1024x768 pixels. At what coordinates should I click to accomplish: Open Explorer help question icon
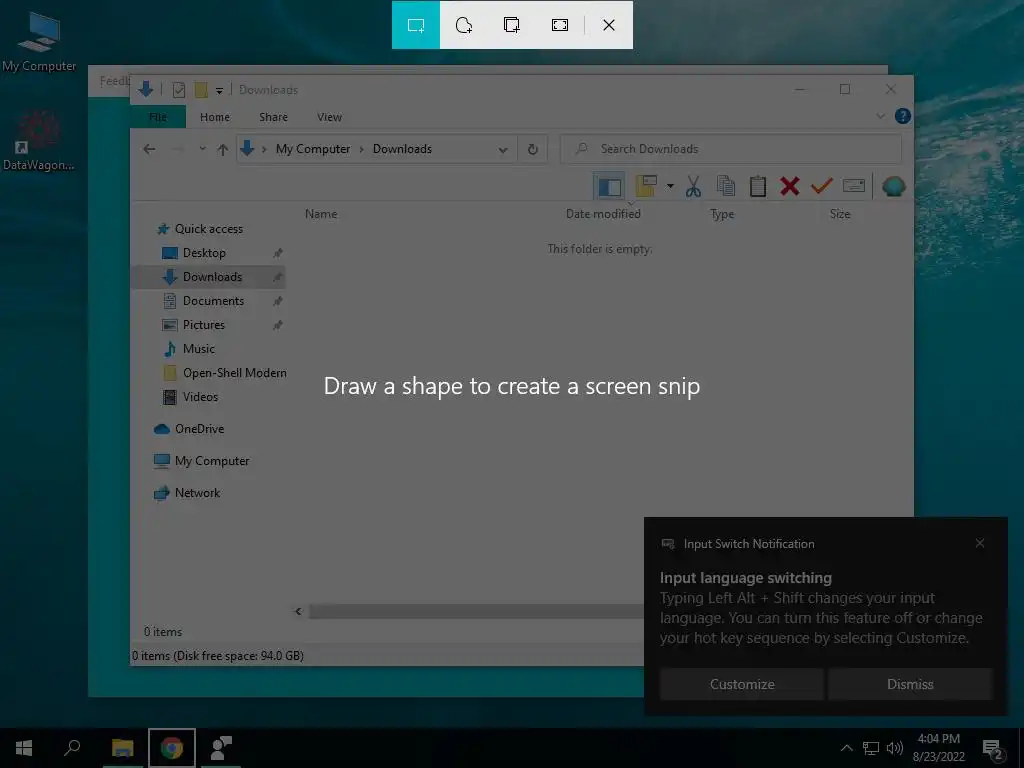903,116
